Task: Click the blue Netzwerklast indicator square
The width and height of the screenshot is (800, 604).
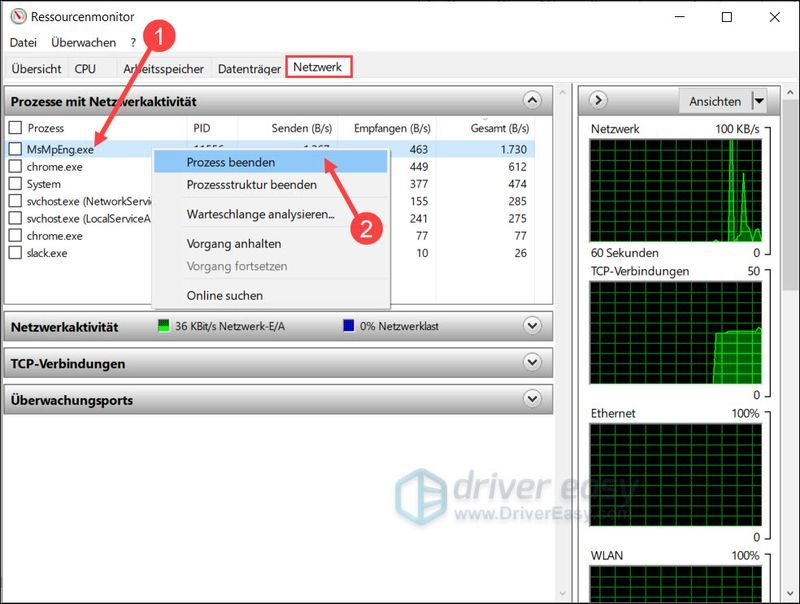Action: [348, 326]
